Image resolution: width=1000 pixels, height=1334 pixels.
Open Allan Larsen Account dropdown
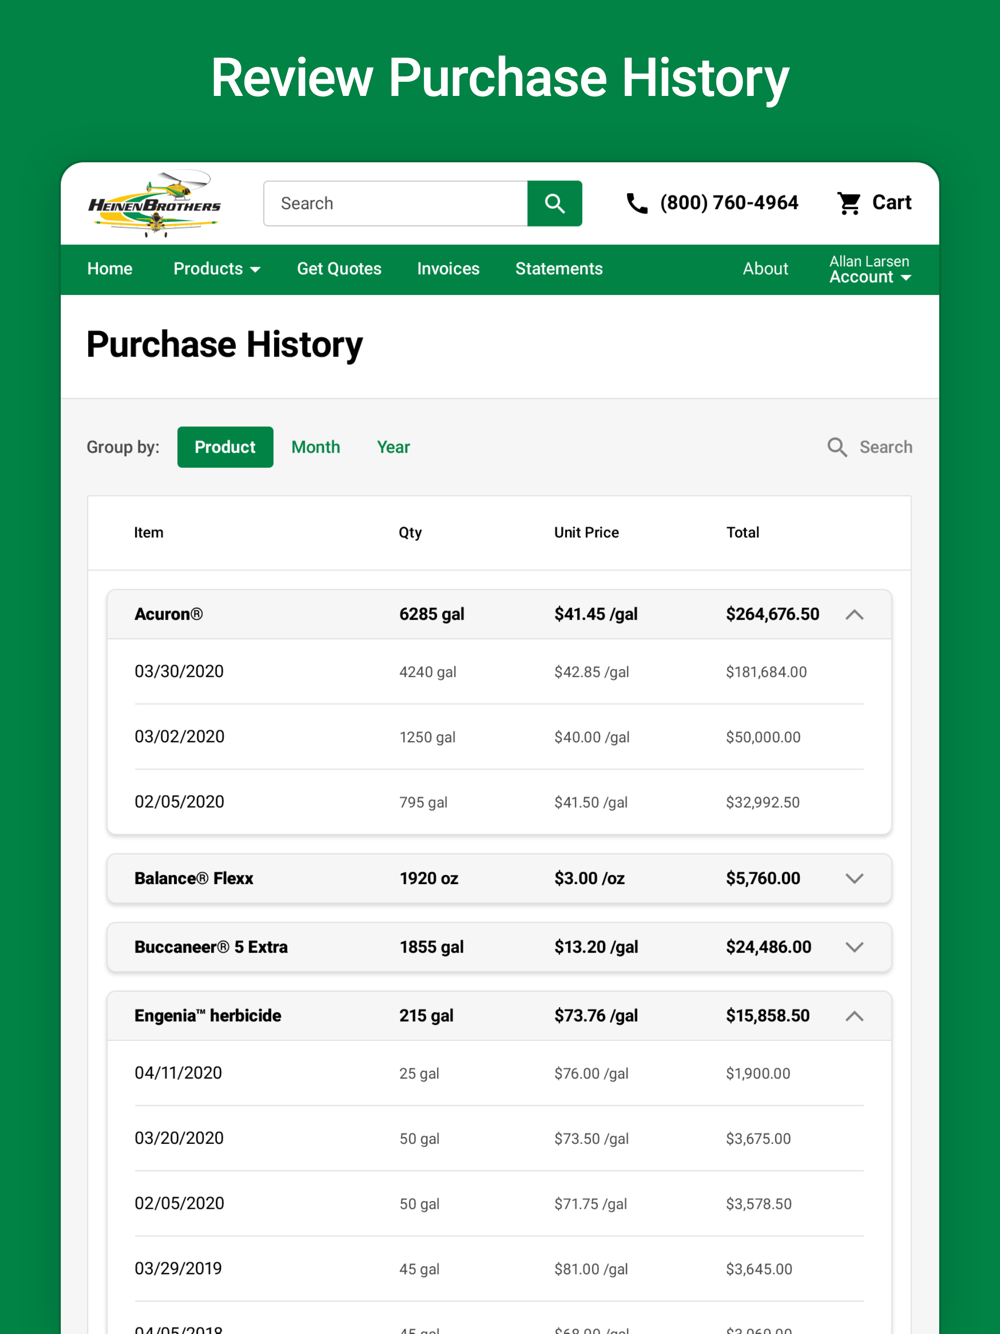click(x=870, y=269)
